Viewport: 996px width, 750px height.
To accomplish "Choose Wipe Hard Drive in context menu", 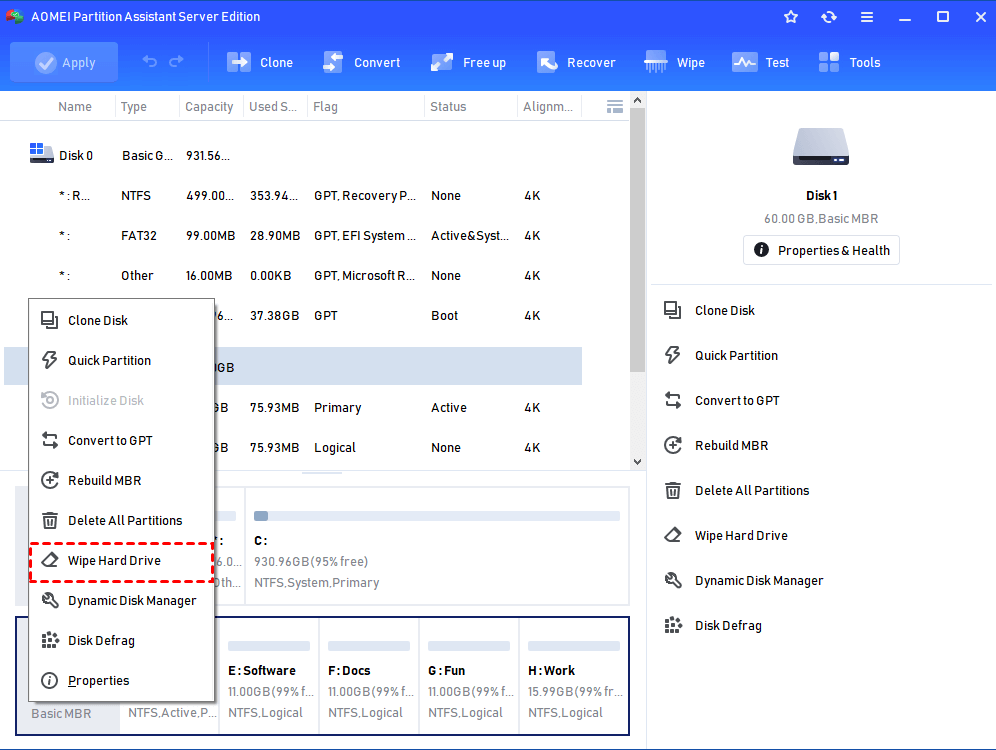I will tap(121, 561).
